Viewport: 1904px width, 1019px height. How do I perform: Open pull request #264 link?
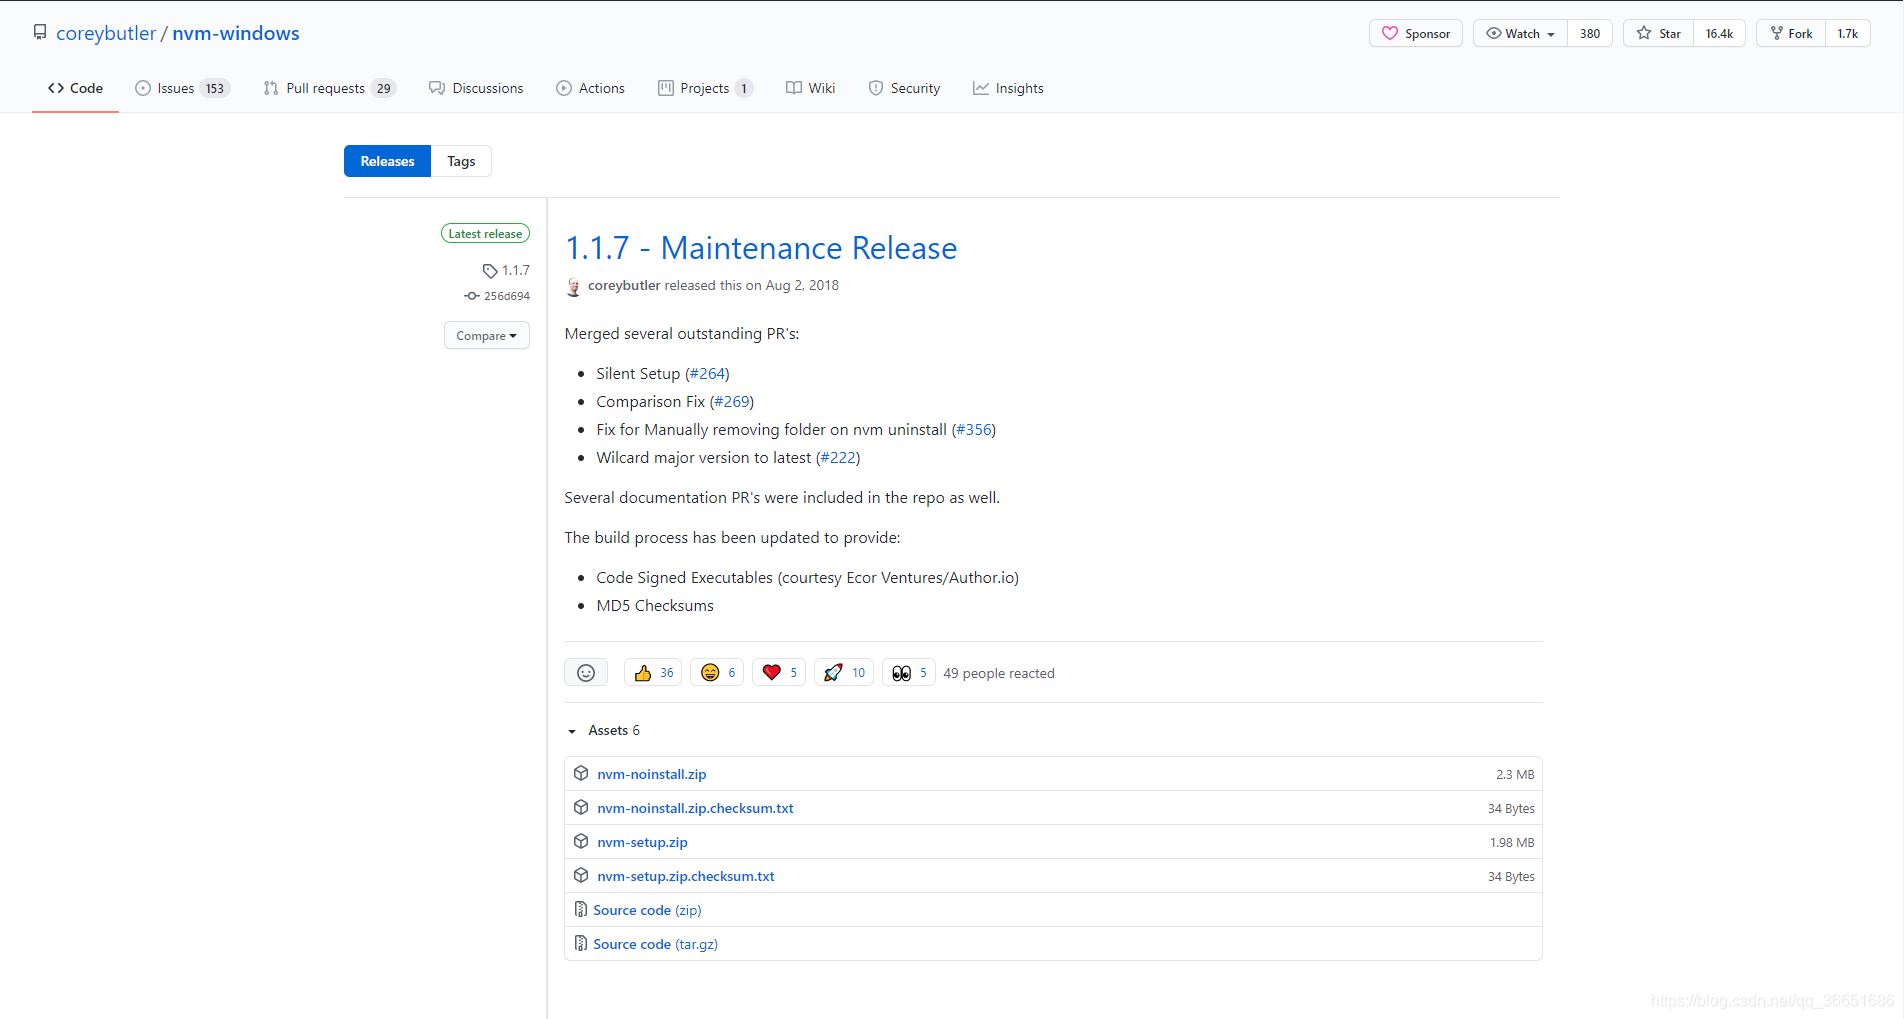(x=708, y=373)
